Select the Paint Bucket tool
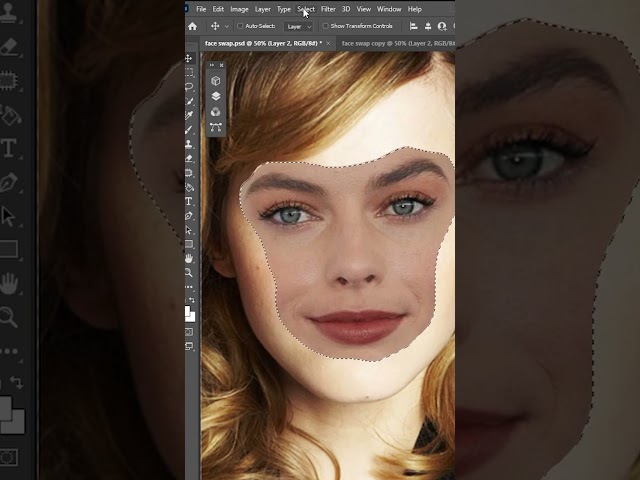 [189, 187]
